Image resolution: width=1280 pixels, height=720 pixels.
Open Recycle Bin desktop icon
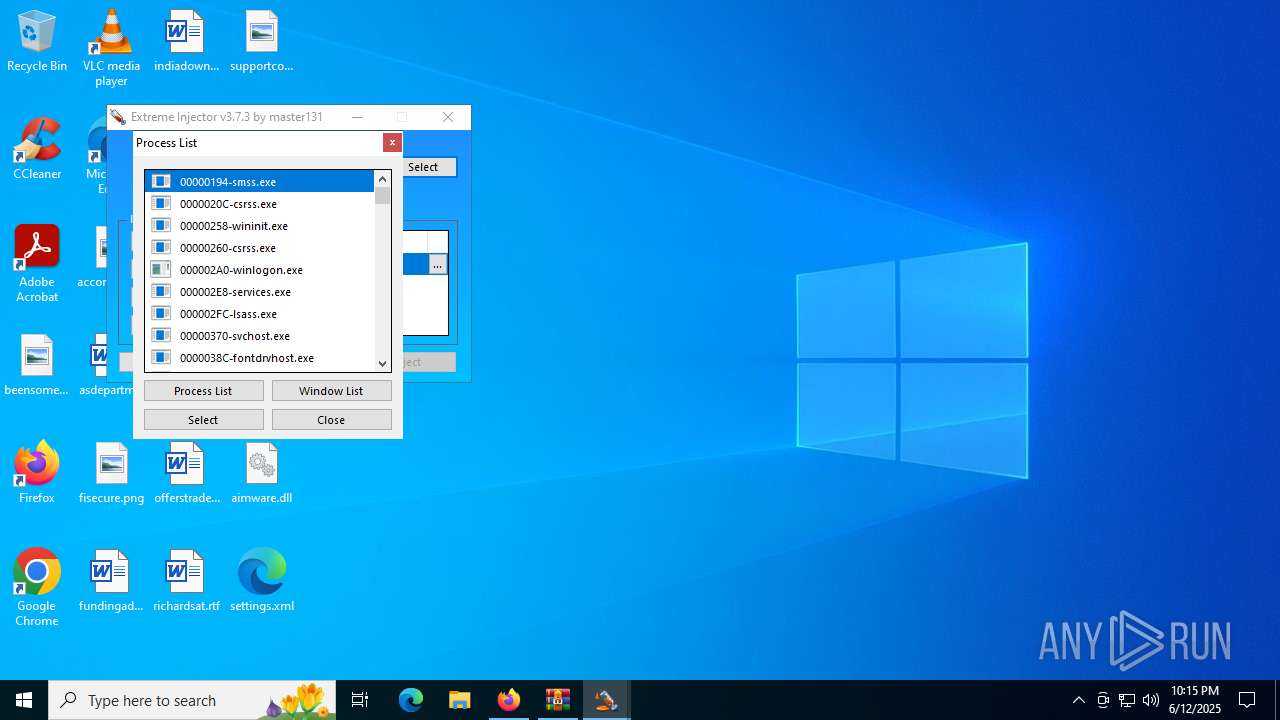coord(37,42)
